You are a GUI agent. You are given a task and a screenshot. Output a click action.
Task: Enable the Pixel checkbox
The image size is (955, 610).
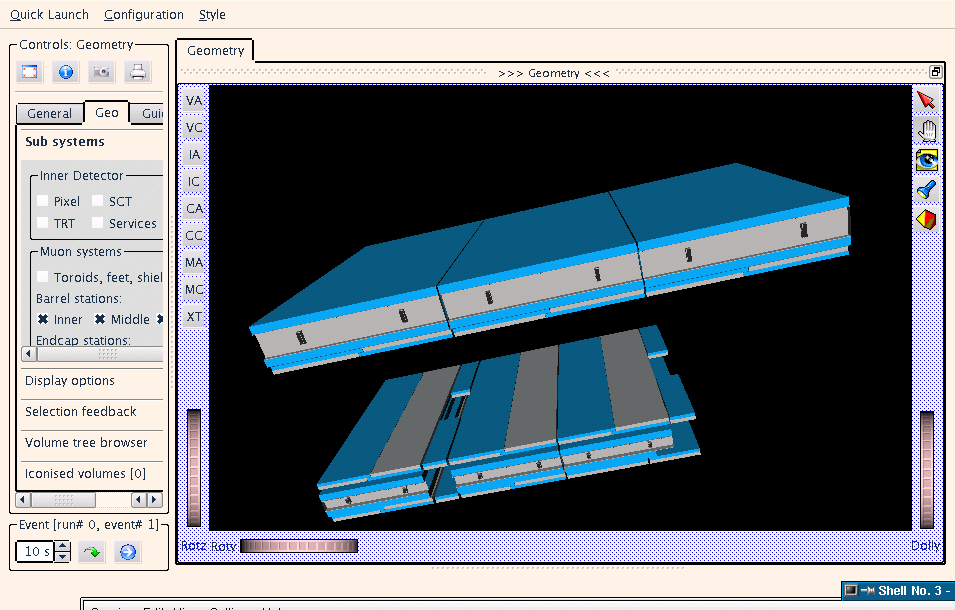(x=43, y=201)
